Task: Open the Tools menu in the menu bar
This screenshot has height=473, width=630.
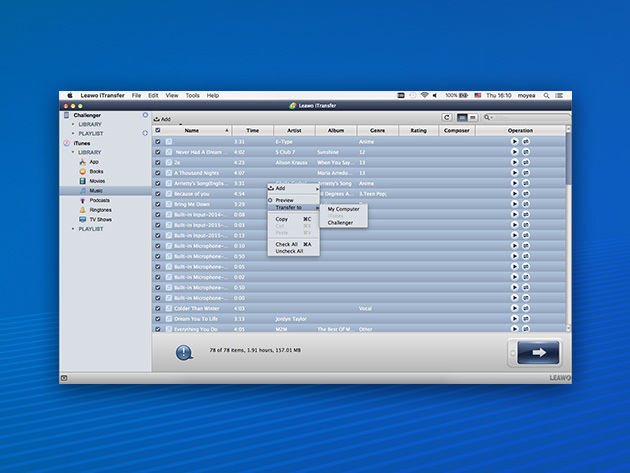Action: click(192, 95)
